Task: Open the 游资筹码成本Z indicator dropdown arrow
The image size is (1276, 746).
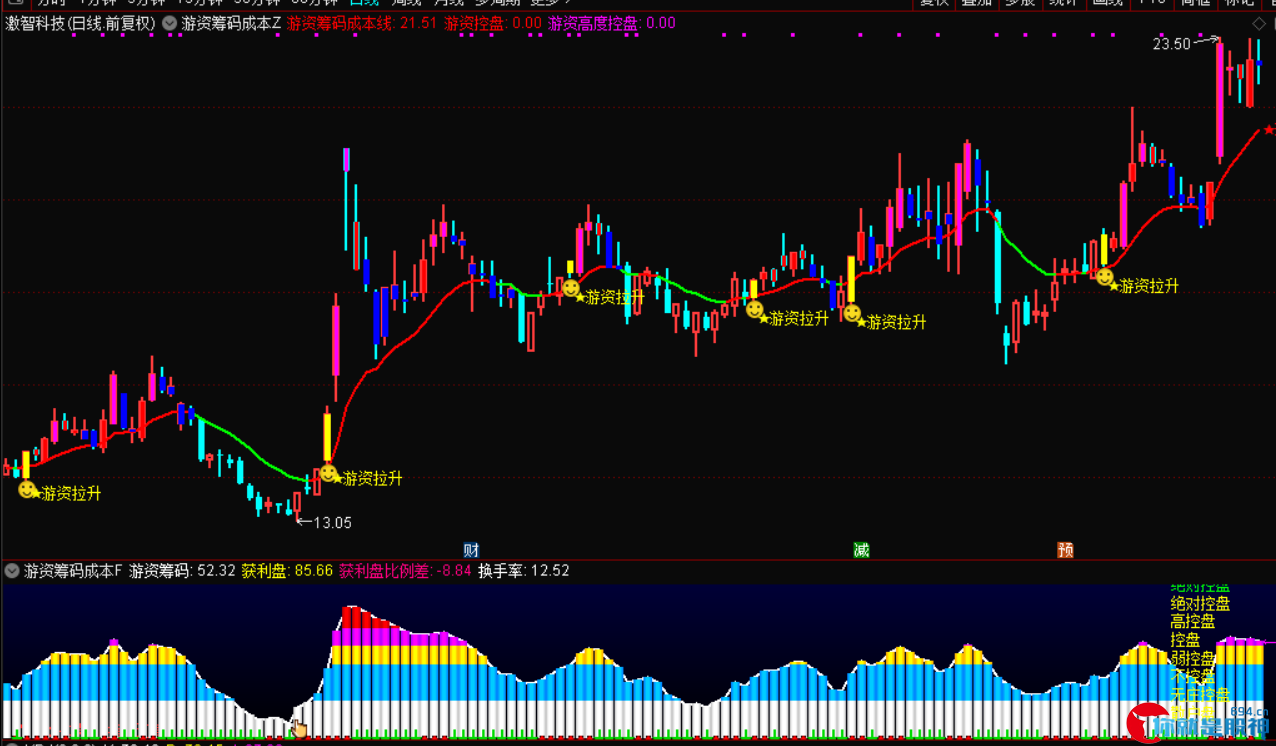Action: [x=169, y=23]
